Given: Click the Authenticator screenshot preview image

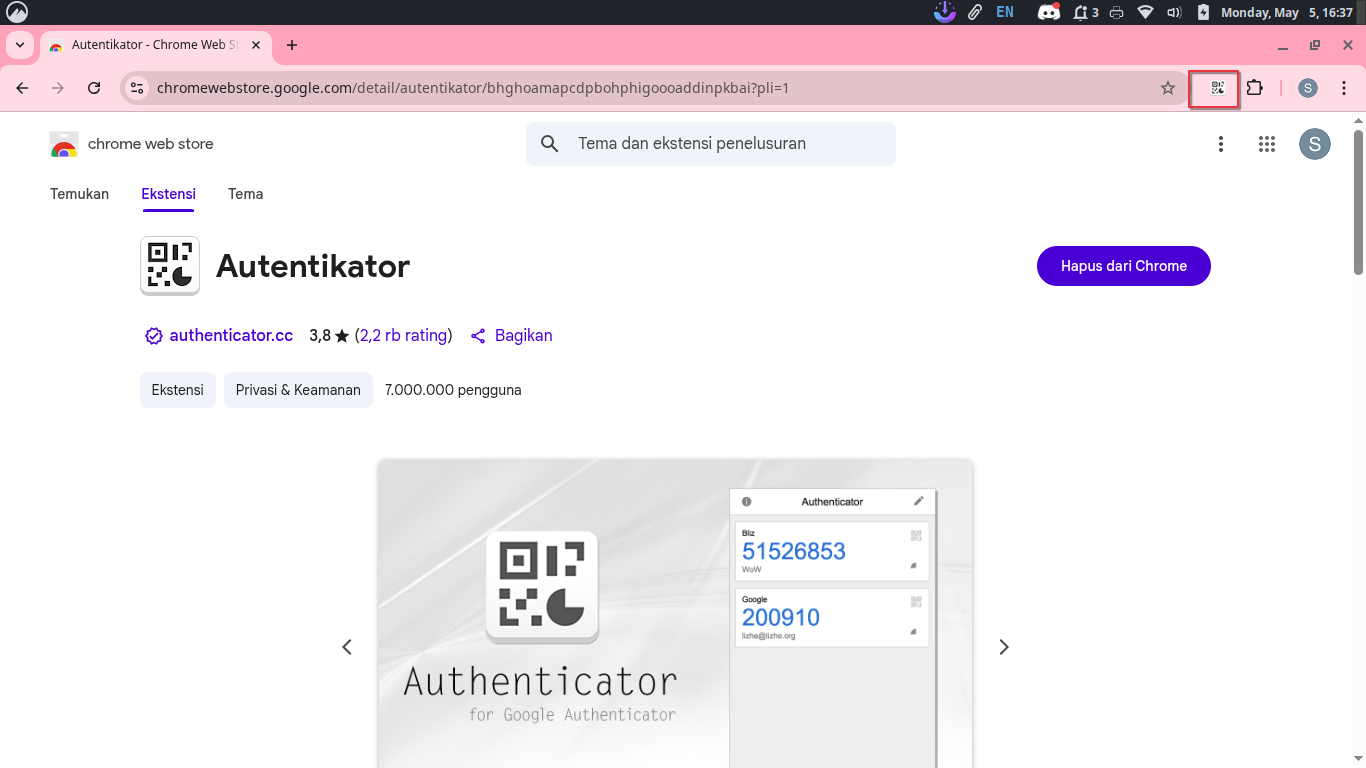Looking at the screenshot, I should tap(675, 614).
